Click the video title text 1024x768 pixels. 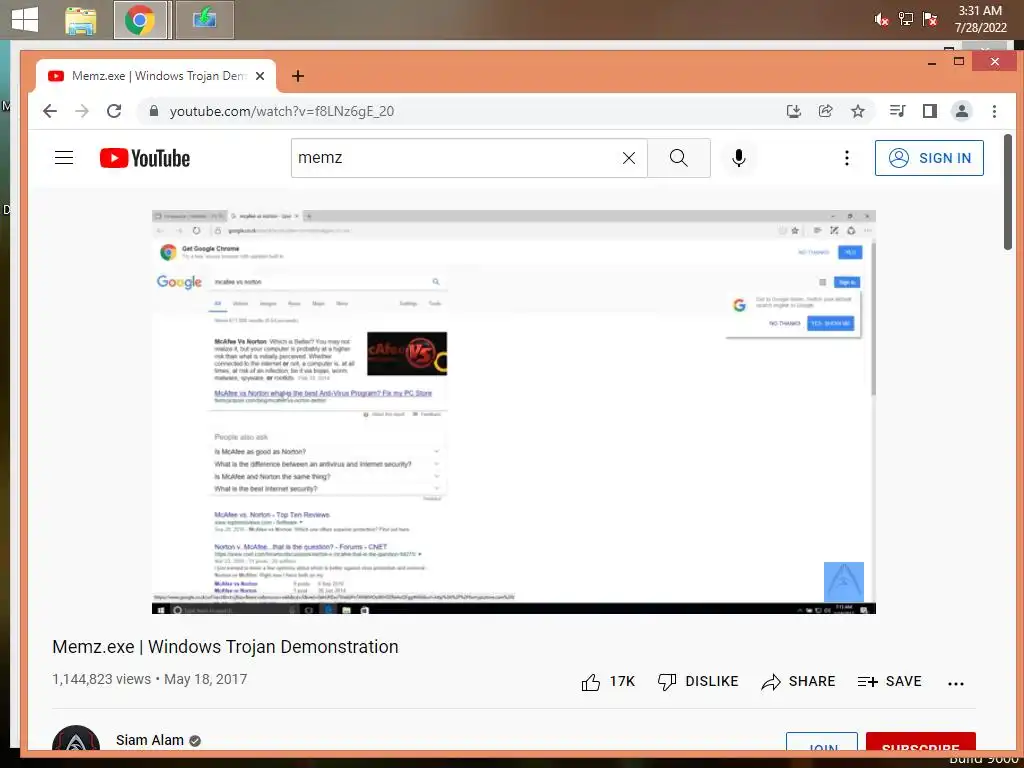click(x=225, y=647)
